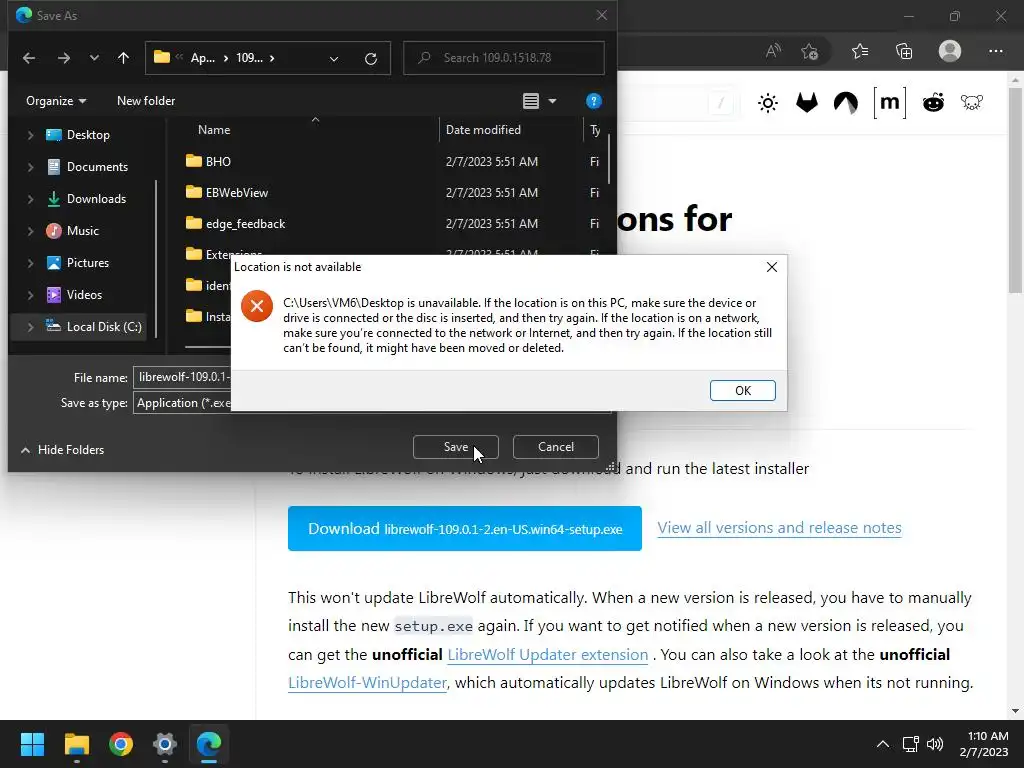Screen dimensions: 1024x768
Task: Show hidden system tray icons
Action: click(x=882, y=744)
